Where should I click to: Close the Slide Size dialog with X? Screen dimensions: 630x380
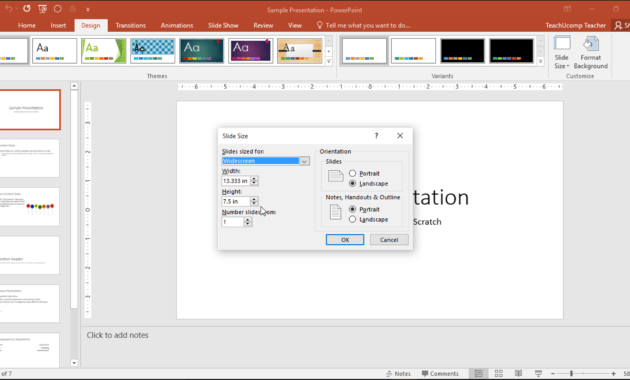400,136
